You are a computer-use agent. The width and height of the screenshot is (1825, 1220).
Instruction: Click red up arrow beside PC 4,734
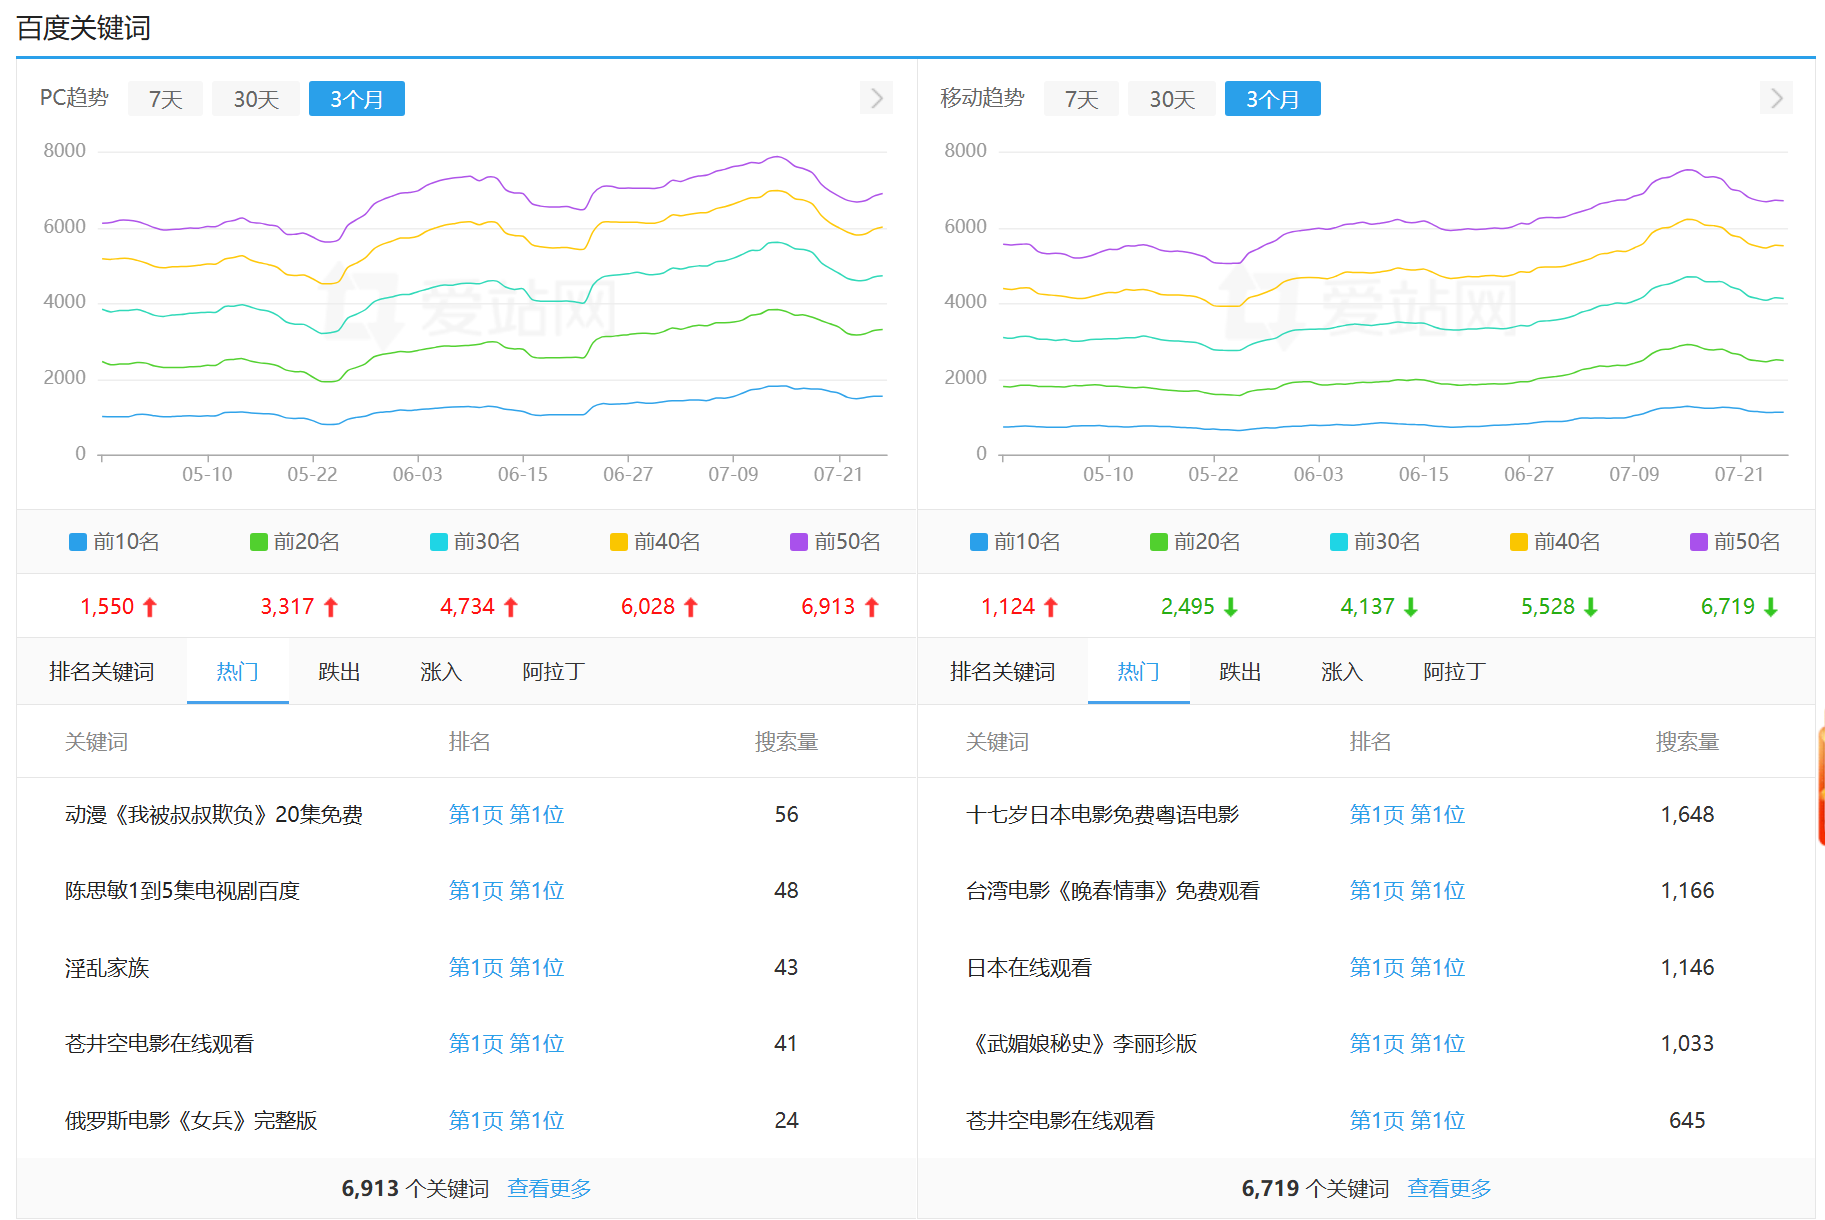(x=511, y=607)
